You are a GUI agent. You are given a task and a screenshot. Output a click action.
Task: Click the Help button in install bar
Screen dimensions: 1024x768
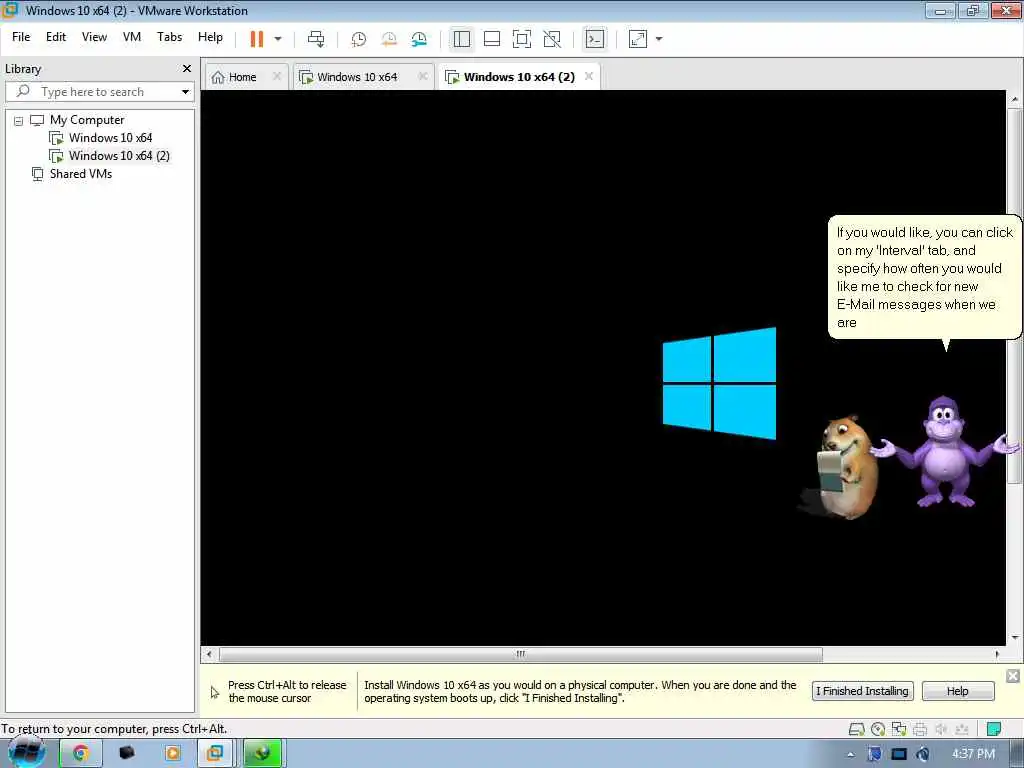click(x=958, y=691)
